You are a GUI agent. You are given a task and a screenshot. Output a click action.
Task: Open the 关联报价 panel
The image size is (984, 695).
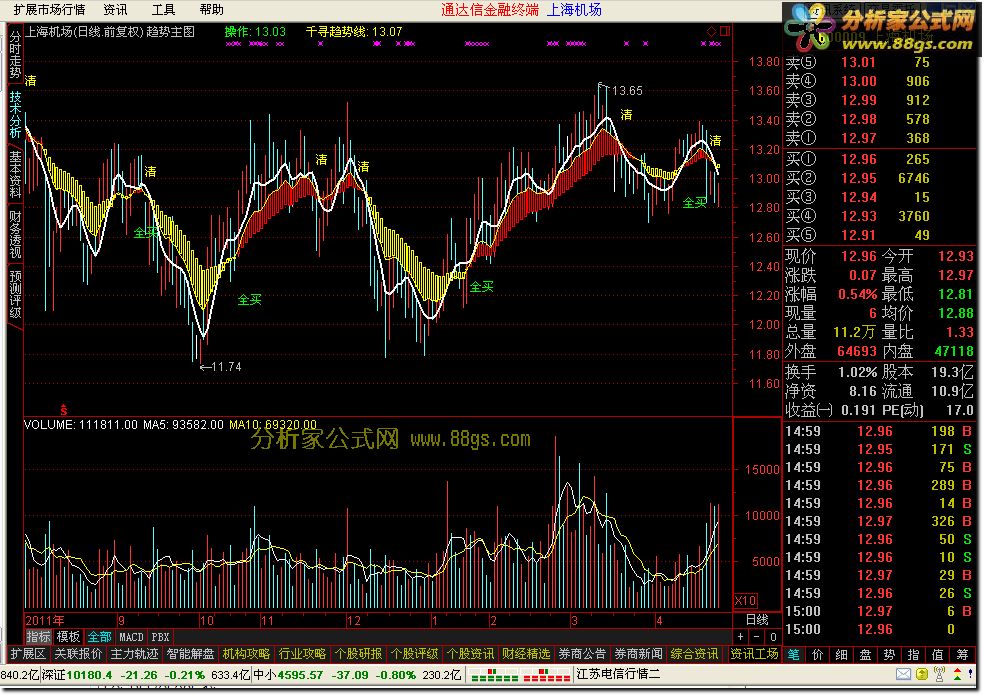[x=78, y=654]
